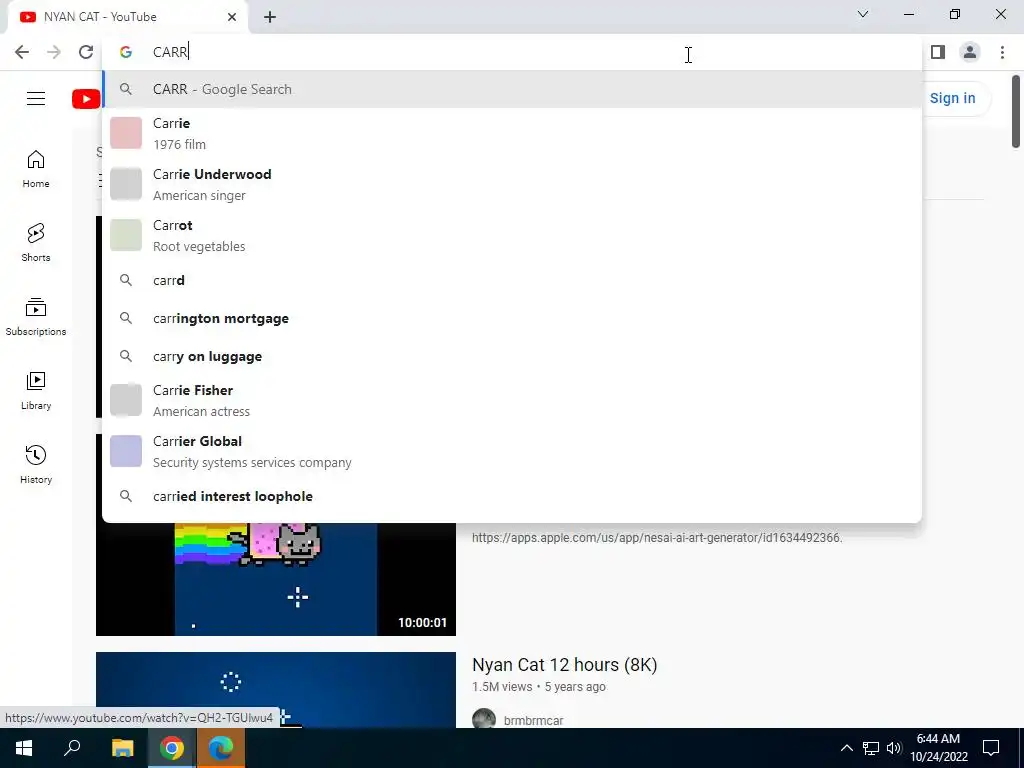The image size is (1024, 768).
Task: Open the brmbrmcar channel link
Action: pos(533,720)
